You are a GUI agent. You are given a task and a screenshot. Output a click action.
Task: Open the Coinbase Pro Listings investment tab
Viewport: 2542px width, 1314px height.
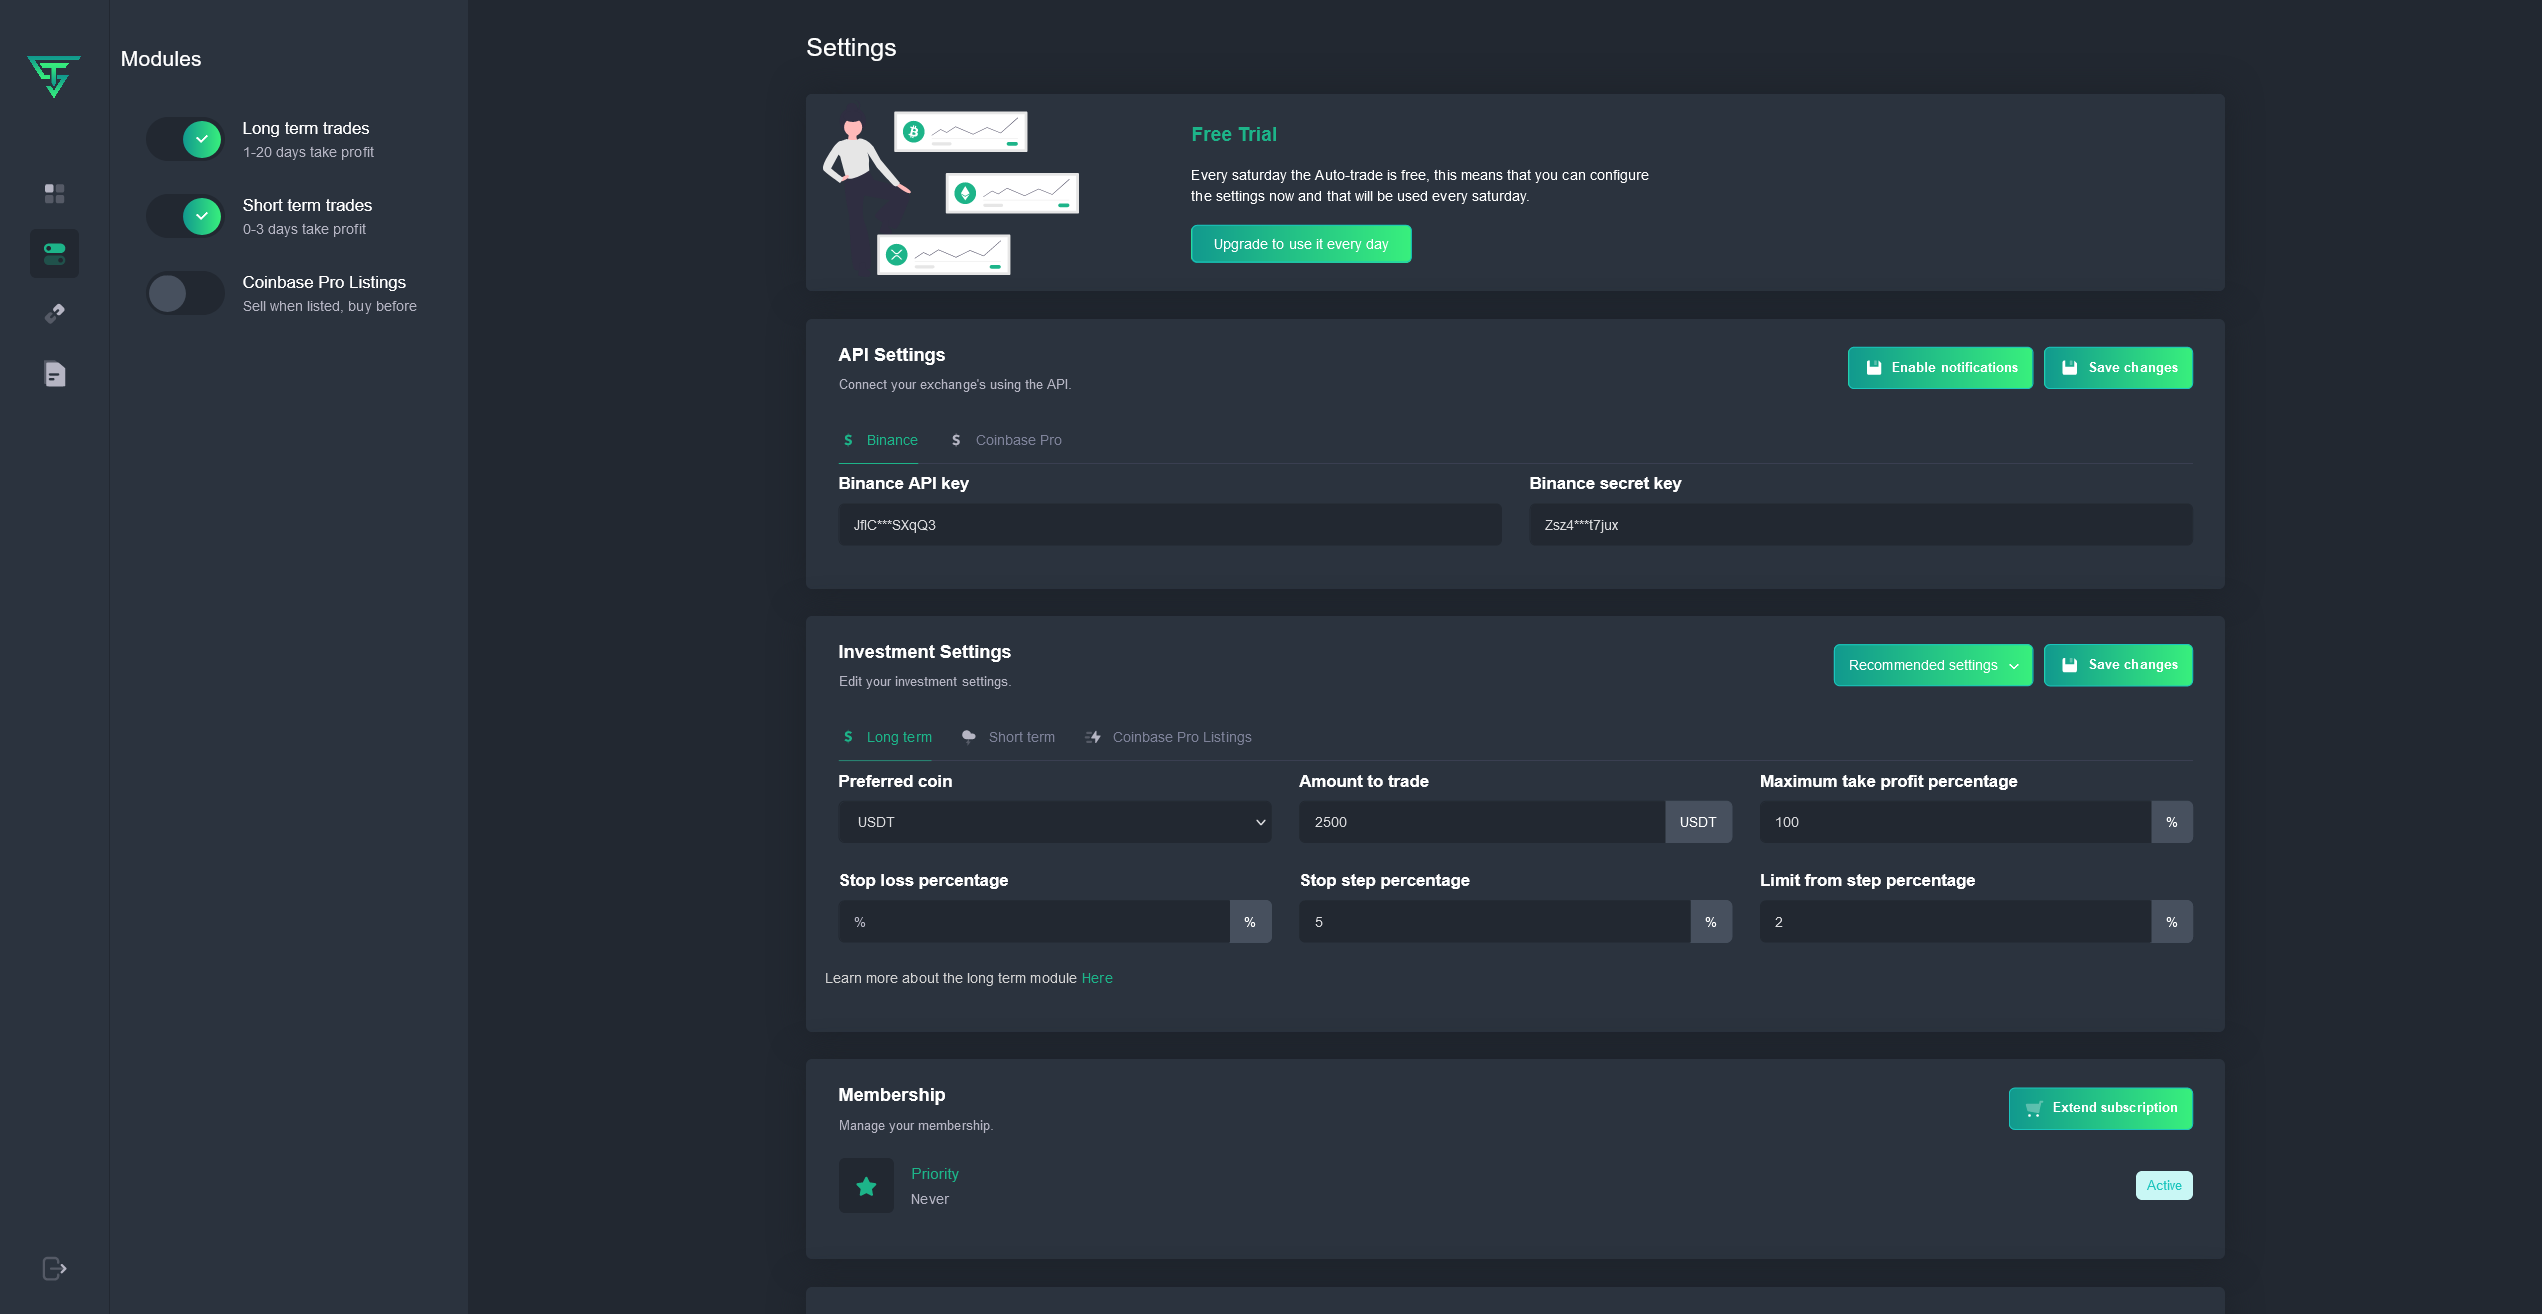pos(1168,737)
